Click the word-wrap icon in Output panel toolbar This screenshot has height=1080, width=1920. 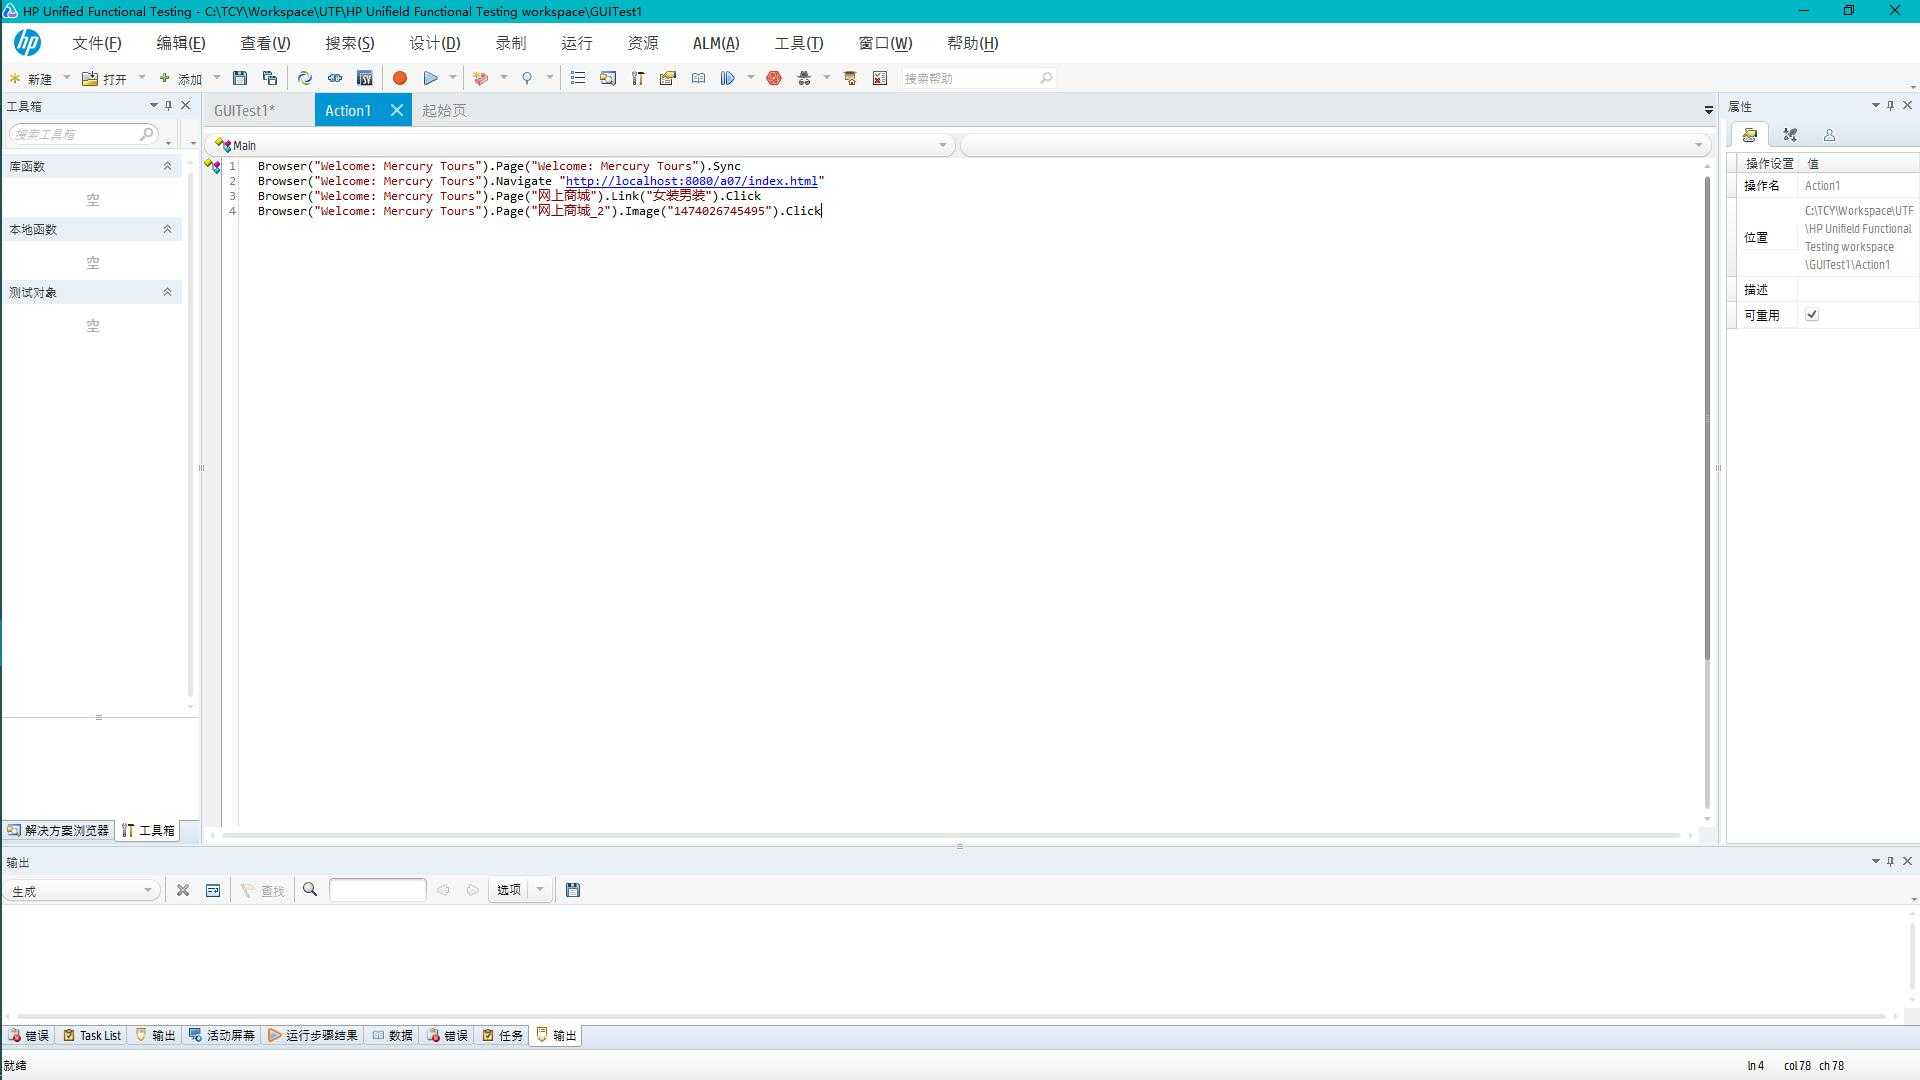(213, 890)
